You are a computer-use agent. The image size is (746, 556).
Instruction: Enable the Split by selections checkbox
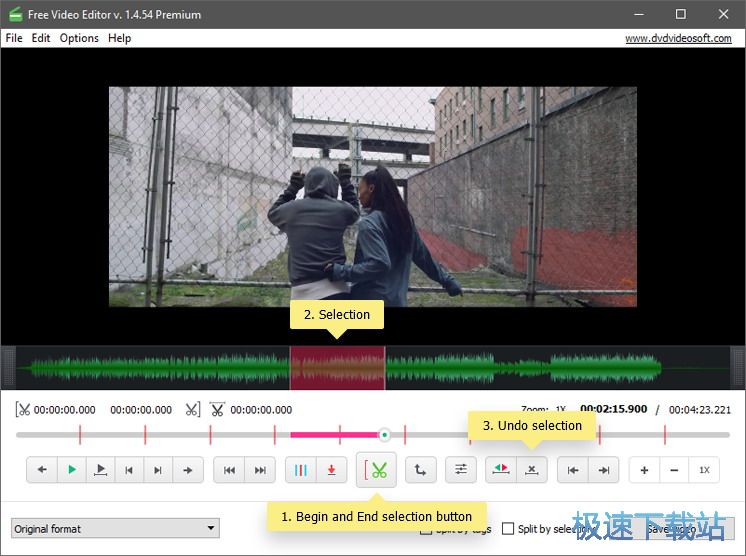508,528
